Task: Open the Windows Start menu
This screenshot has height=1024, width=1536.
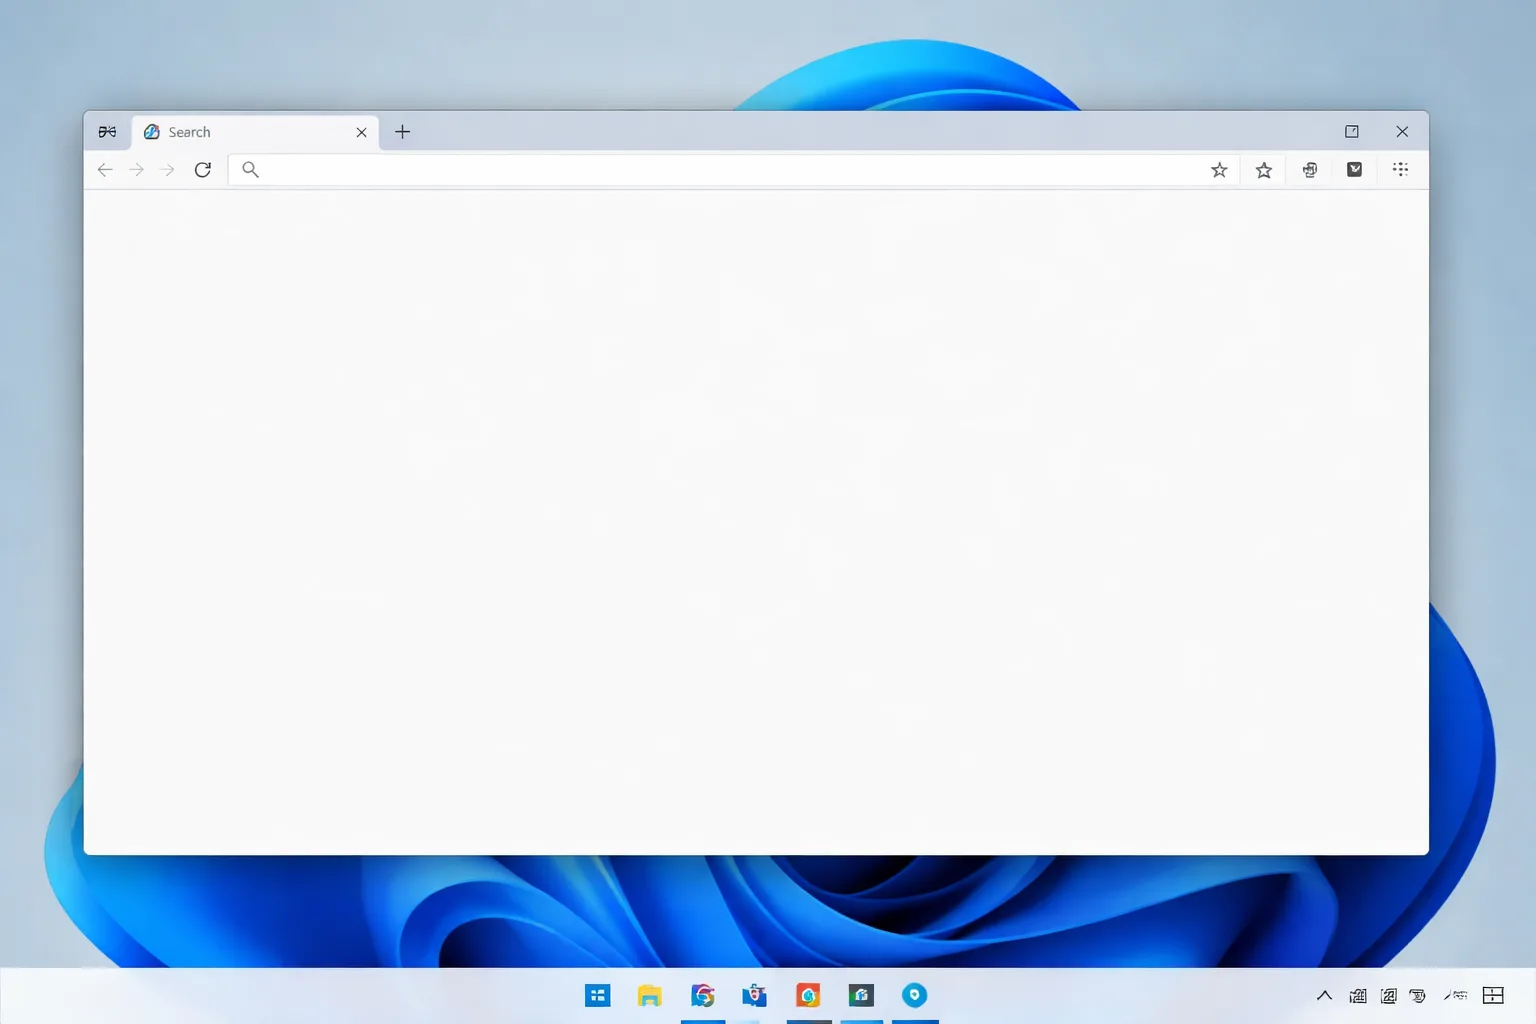Action: click(598, 995)
